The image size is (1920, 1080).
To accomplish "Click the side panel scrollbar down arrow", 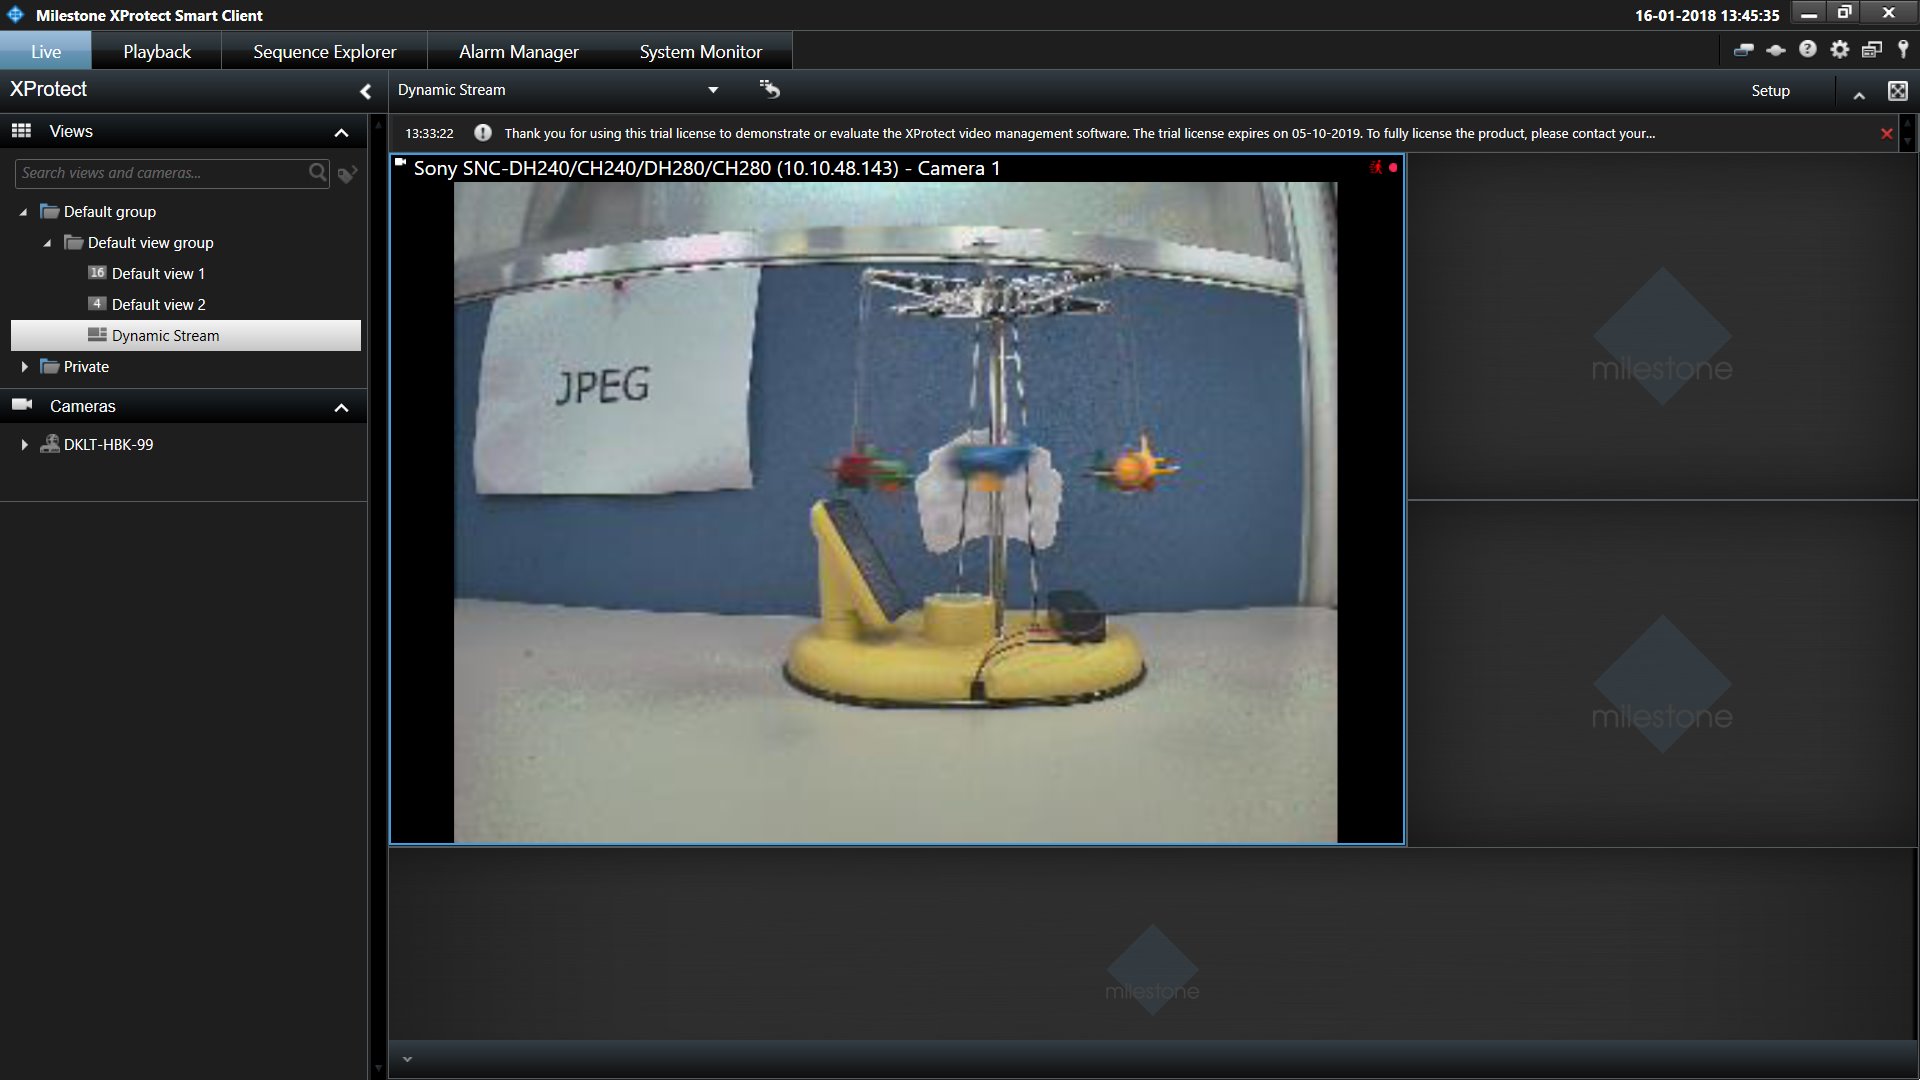I will (x=378, y=1068).
